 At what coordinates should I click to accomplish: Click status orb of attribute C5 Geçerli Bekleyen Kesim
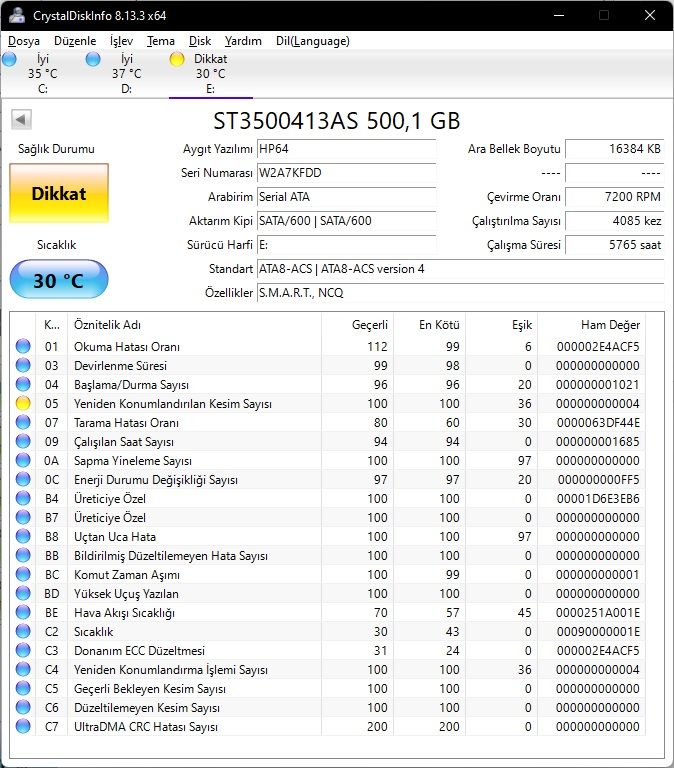[x=23, y=689]
